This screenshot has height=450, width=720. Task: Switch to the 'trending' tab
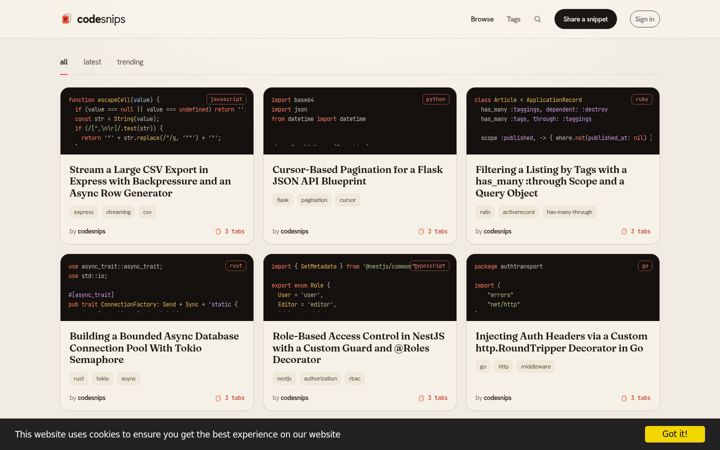pos(130,62)
